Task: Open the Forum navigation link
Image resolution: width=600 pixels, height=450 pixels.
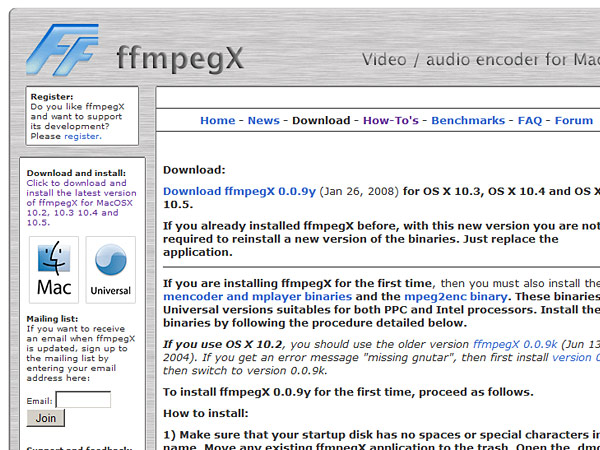Action: click(x=574, y=121)
